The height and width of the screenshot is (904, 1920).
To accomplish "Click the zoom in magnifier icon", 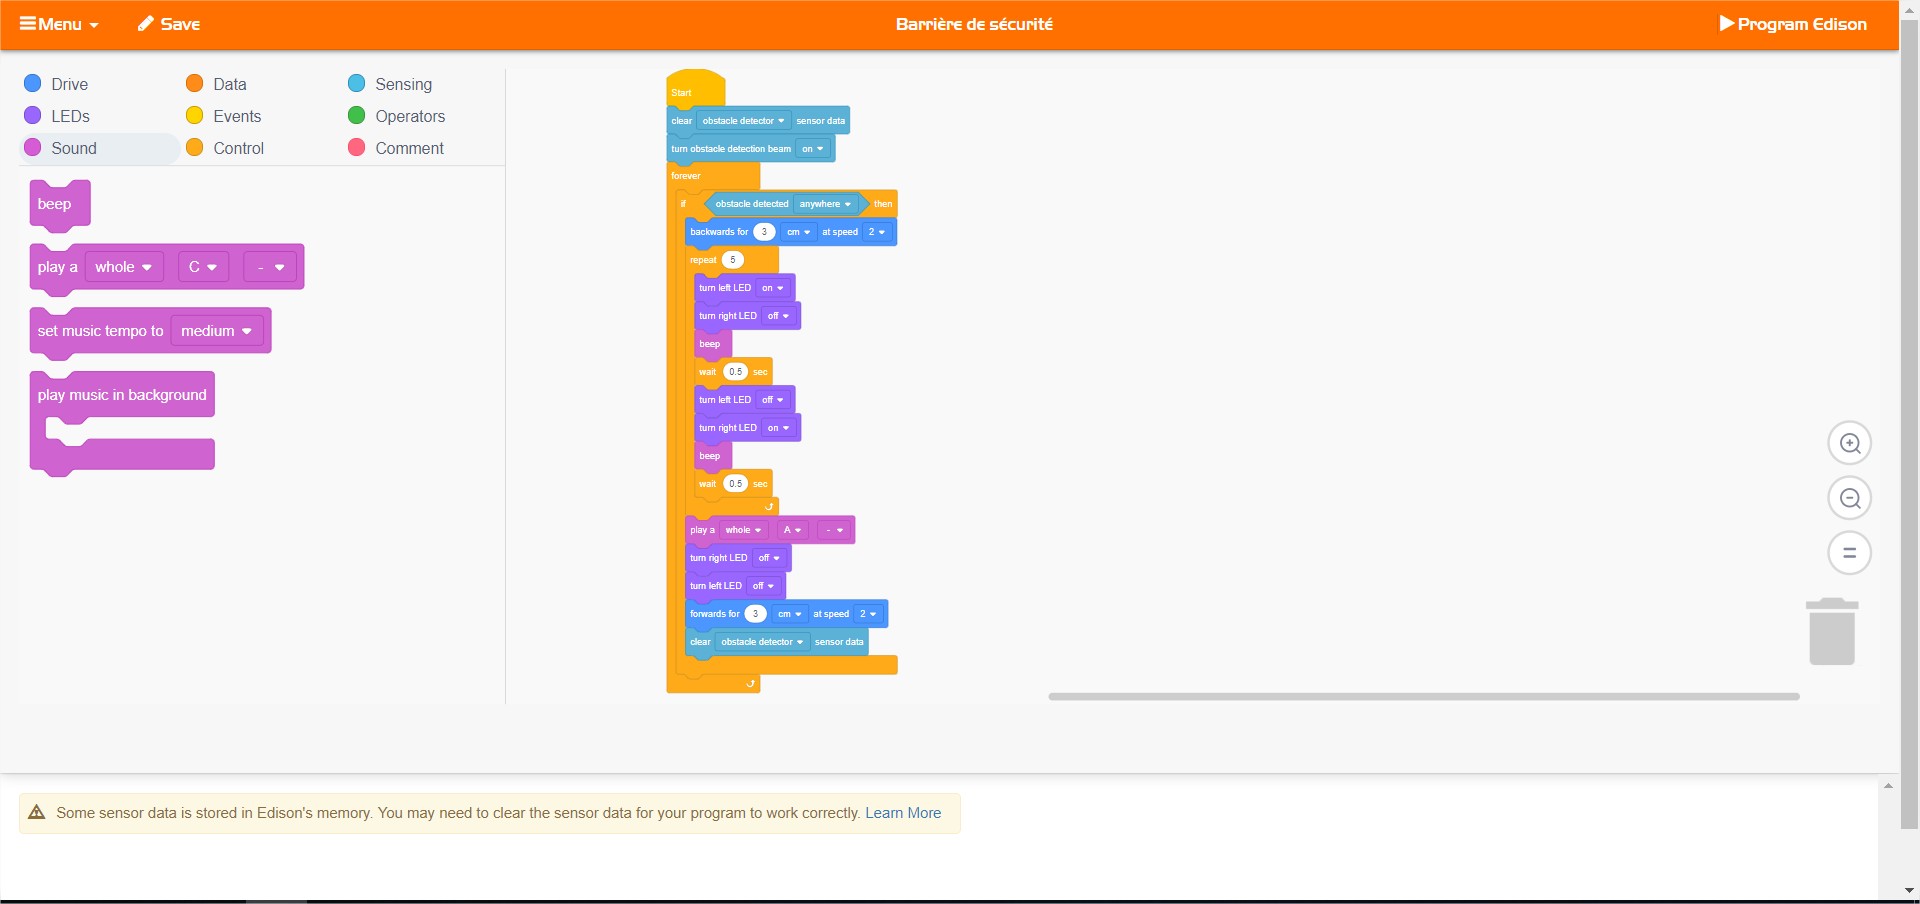I will coord(1849,443).
